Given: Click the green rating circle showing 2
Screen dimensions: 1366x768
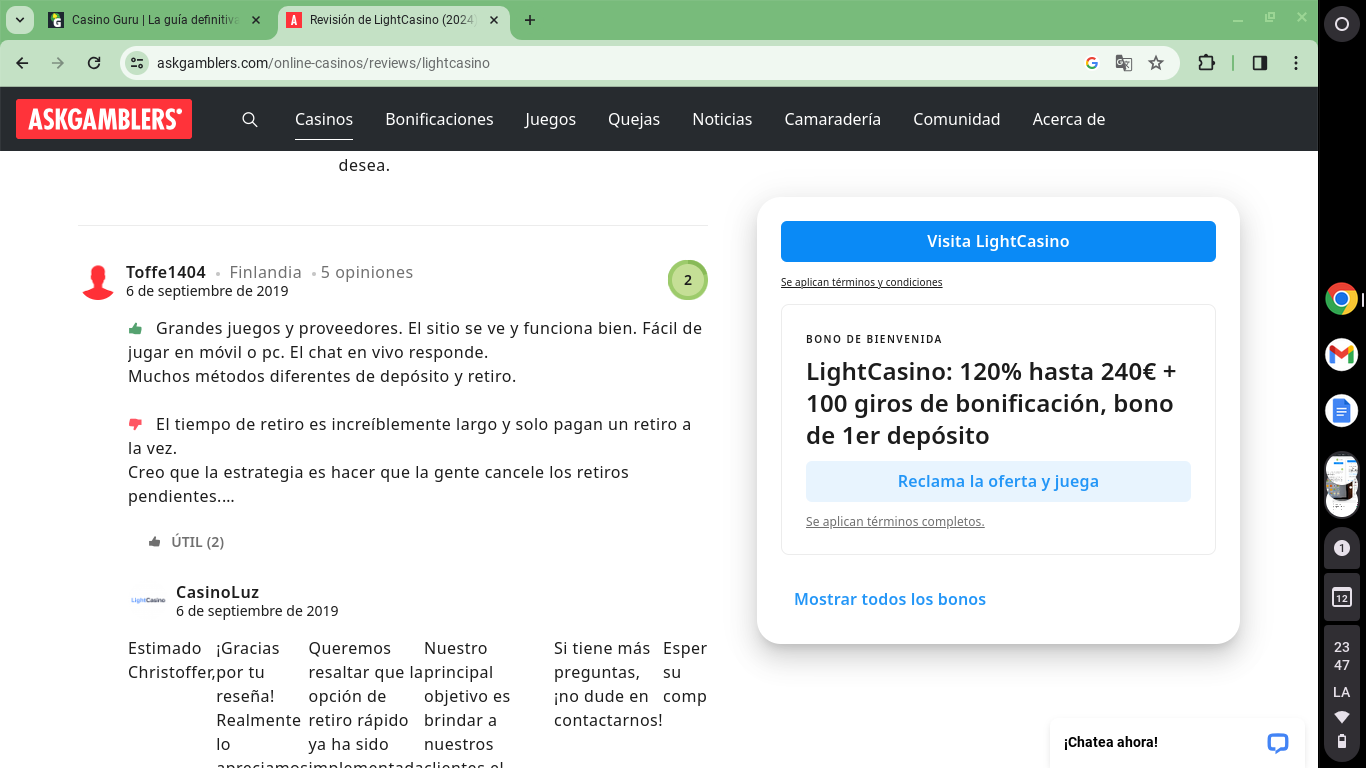Looking at the screenshot, I should (688, 280).
